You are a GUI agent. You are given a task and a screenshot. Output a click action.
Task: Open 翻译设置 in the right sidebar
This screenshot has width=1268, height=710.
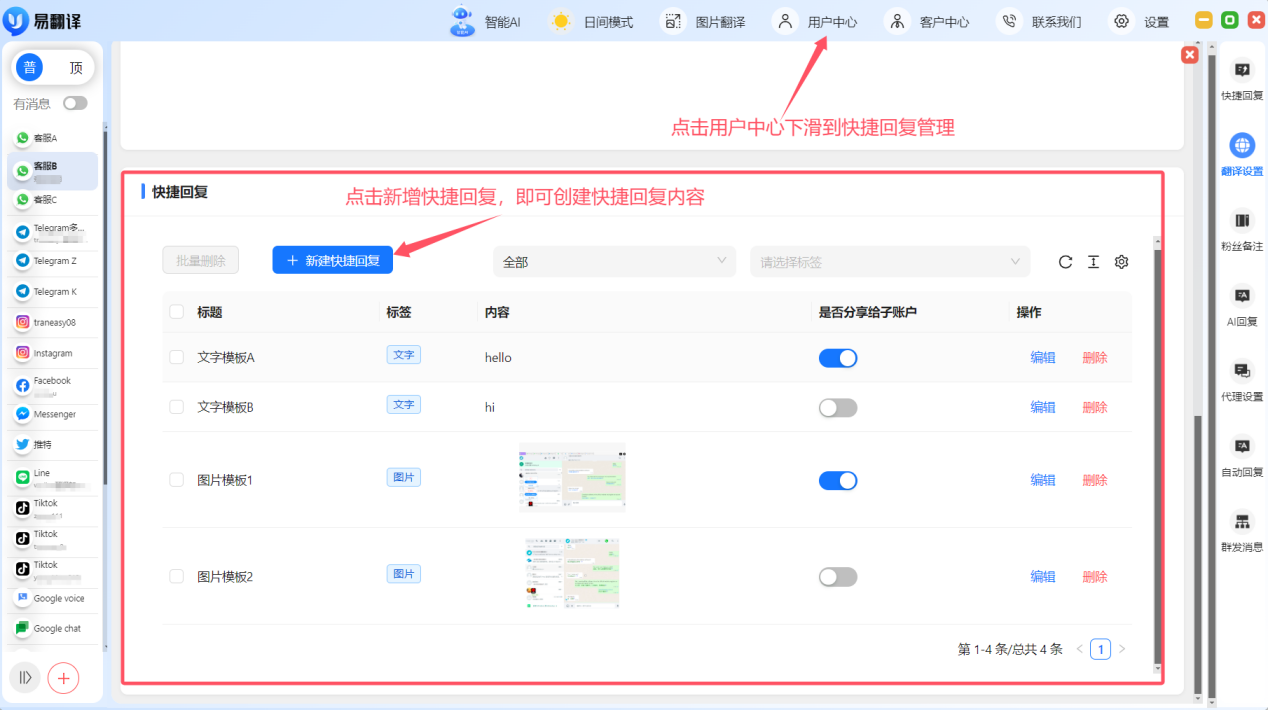click(x=1242, y=155)
